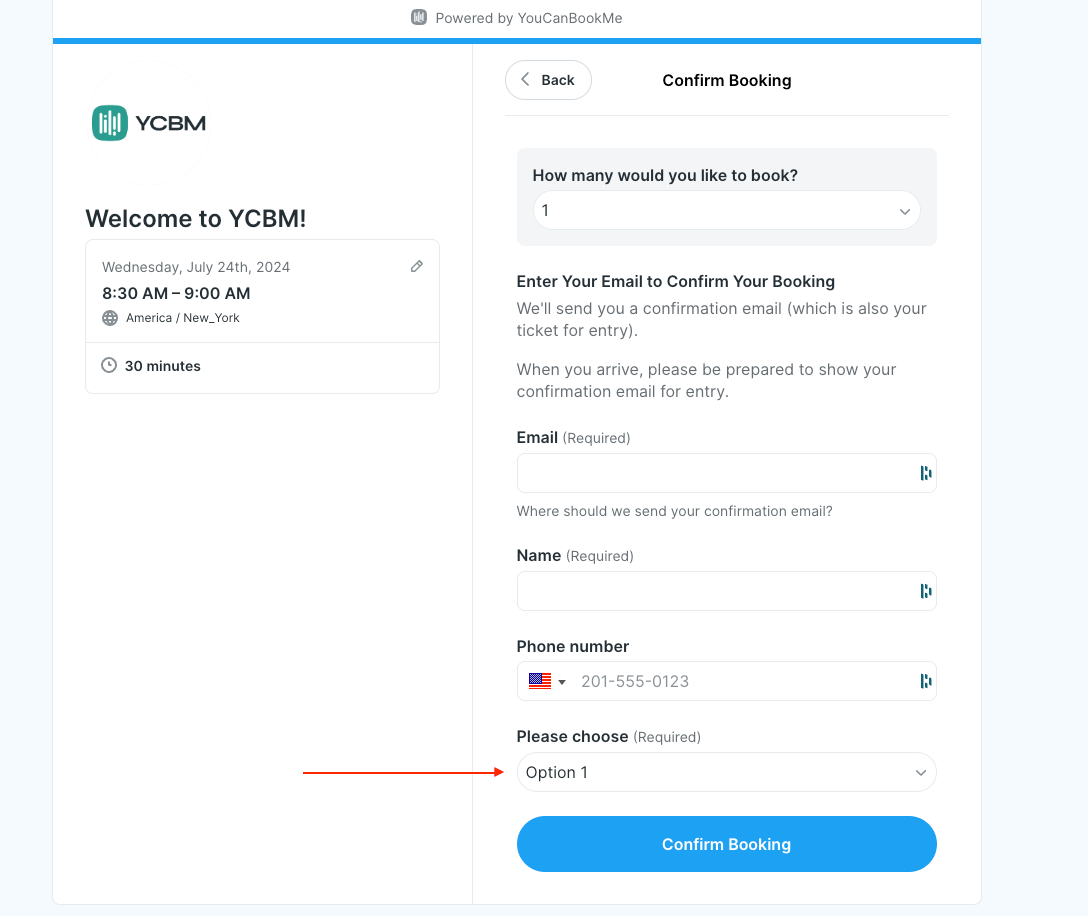
Task: Click the autofill icon in Name field
Action: [x=926, y=591]
